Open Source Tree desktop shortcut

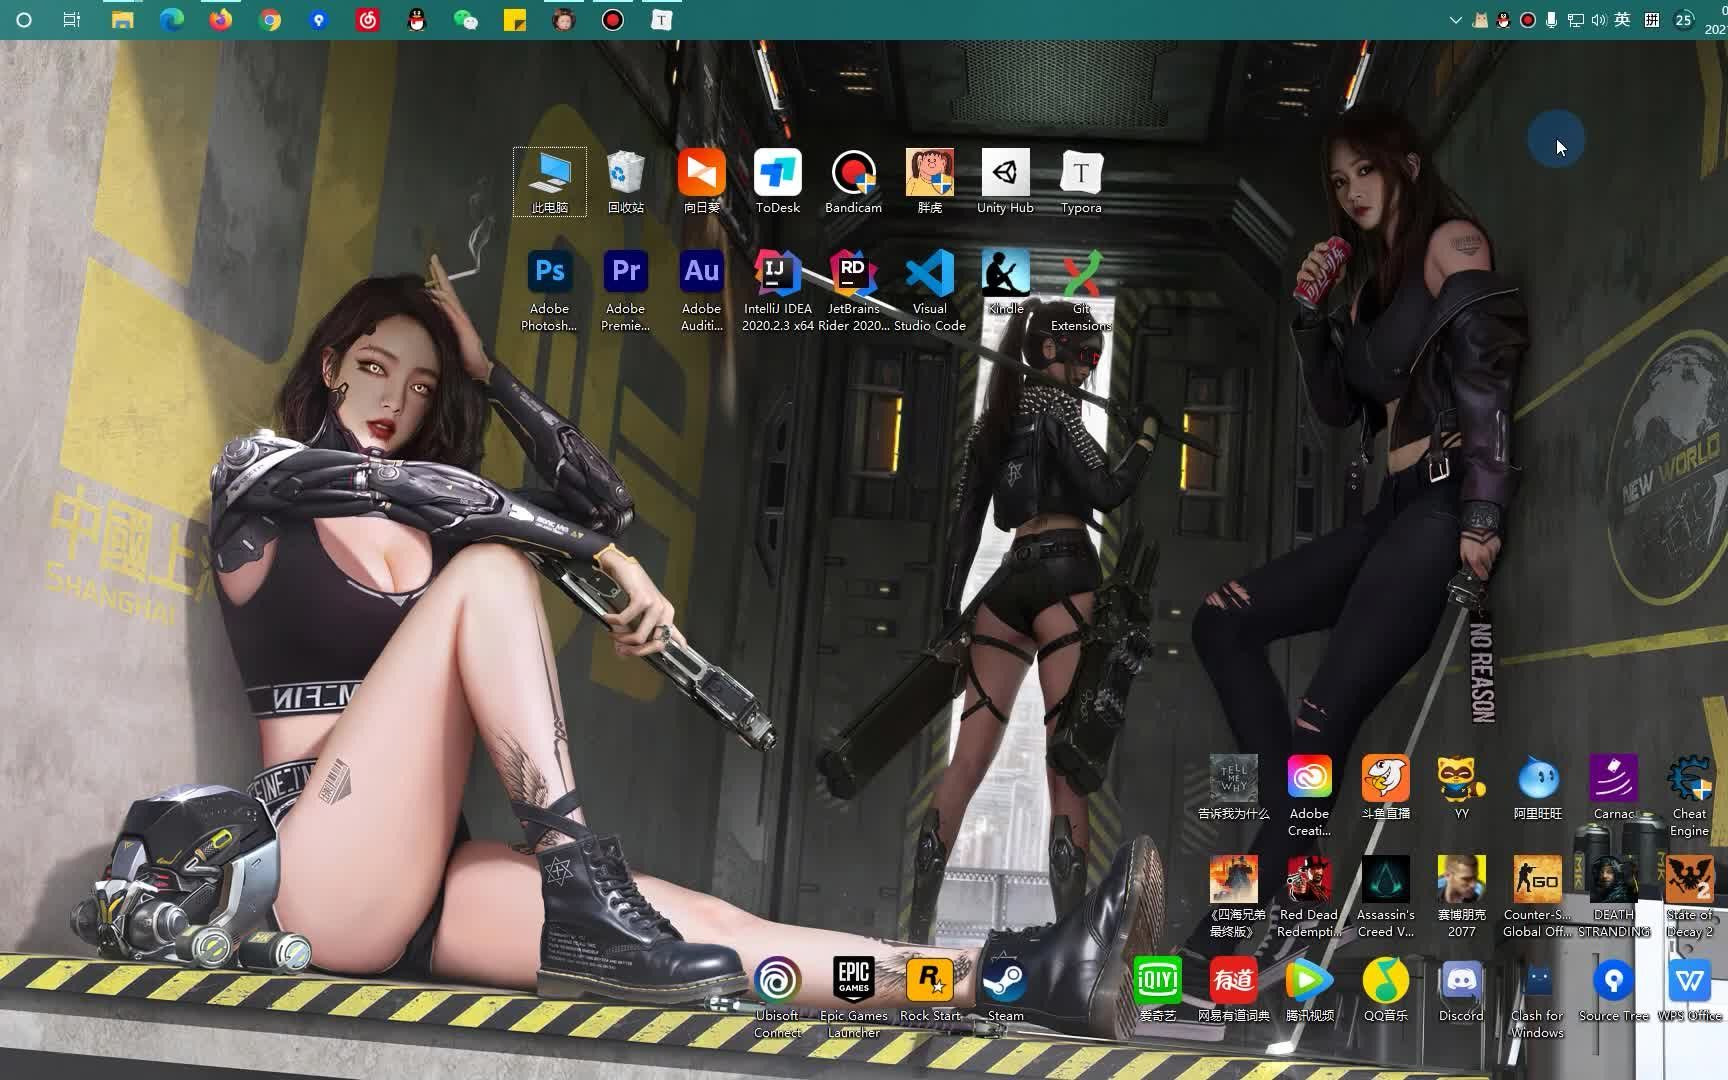coord(1614,990)
